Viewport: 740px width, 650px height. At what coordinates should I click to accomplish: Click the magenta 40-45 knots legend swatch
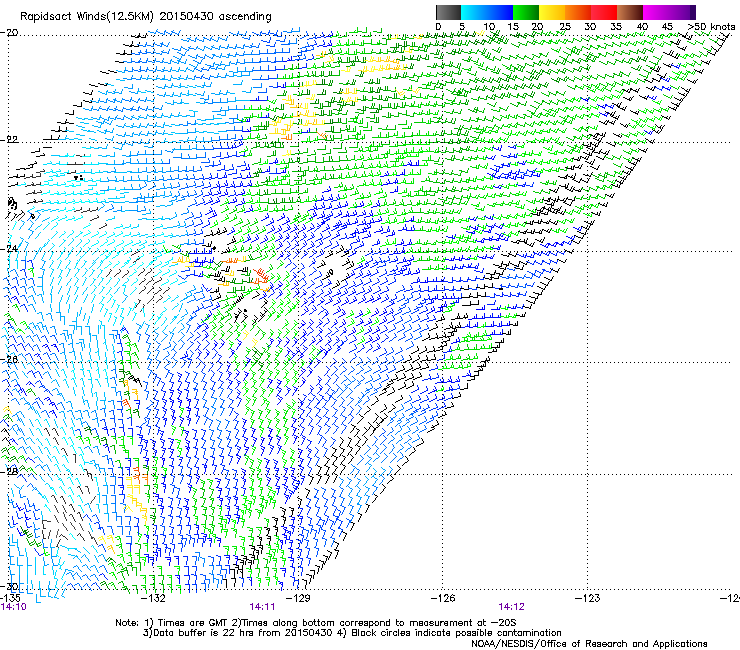(656, 12)
